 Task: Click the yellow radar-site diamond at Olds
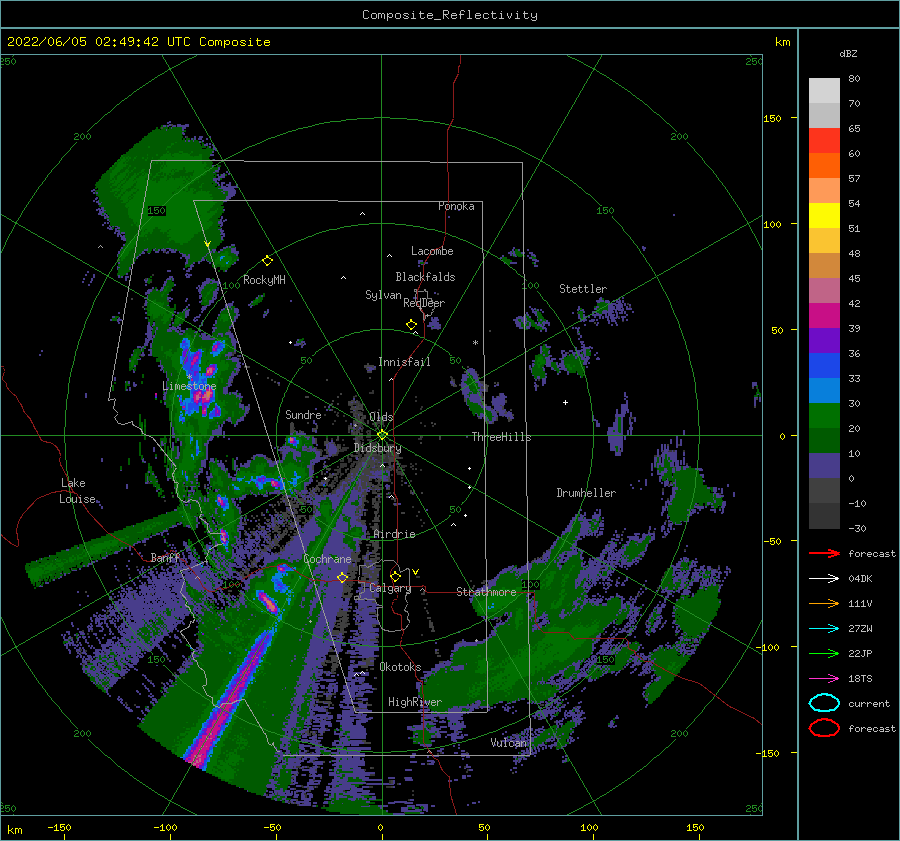382,435
